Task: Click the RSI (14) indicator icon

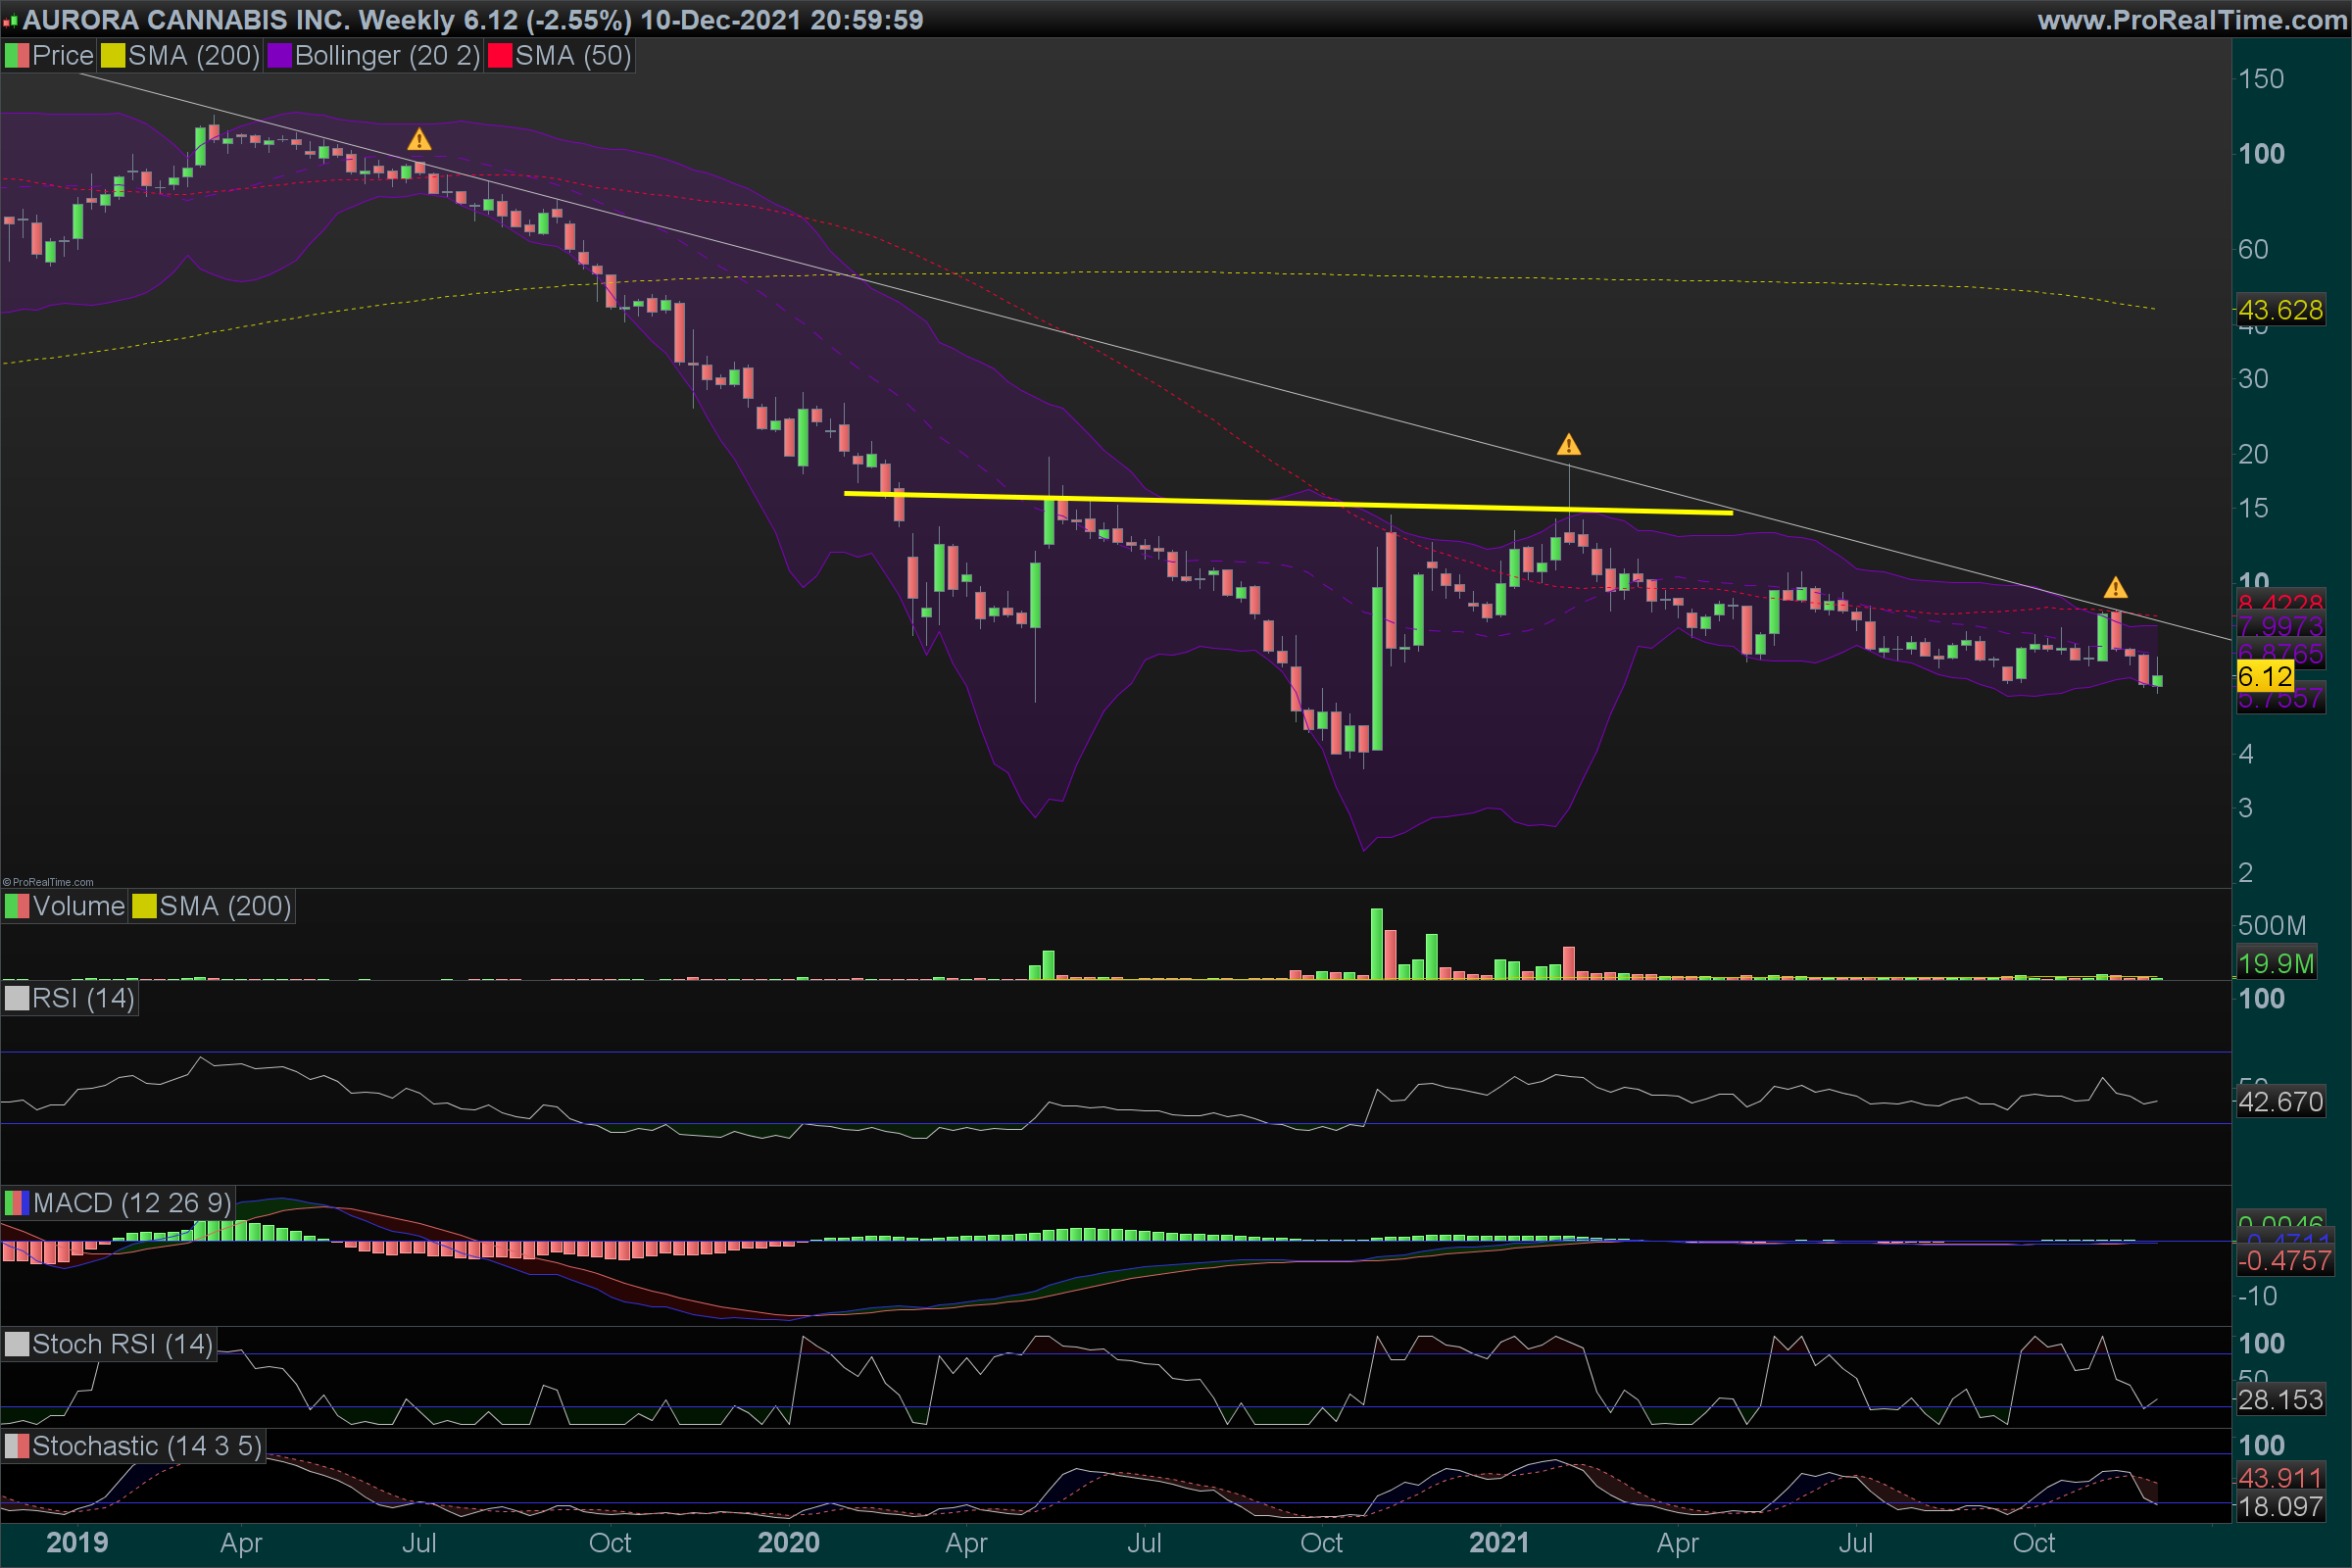Action: 17,998
